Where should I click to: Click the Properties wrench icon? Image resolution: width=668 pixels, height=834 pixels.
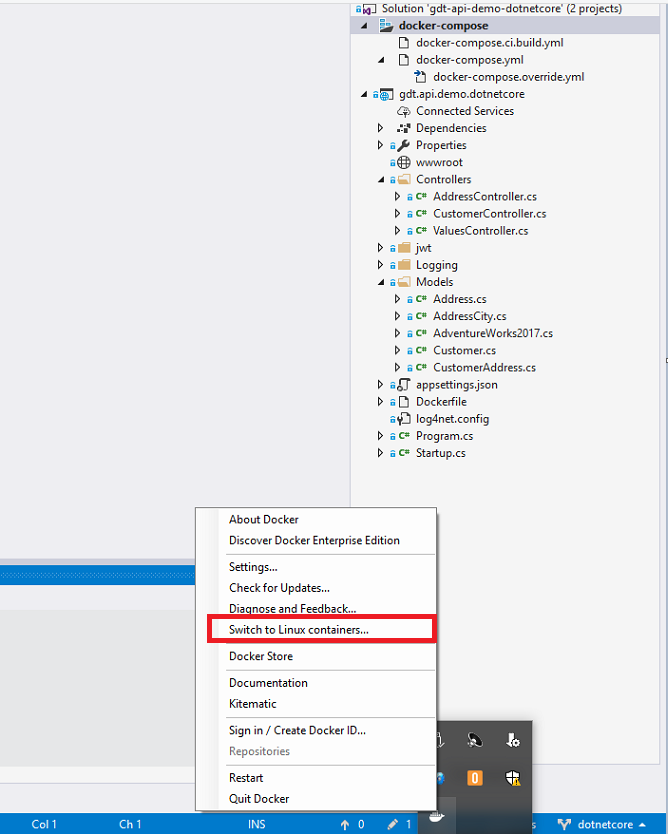404,145
